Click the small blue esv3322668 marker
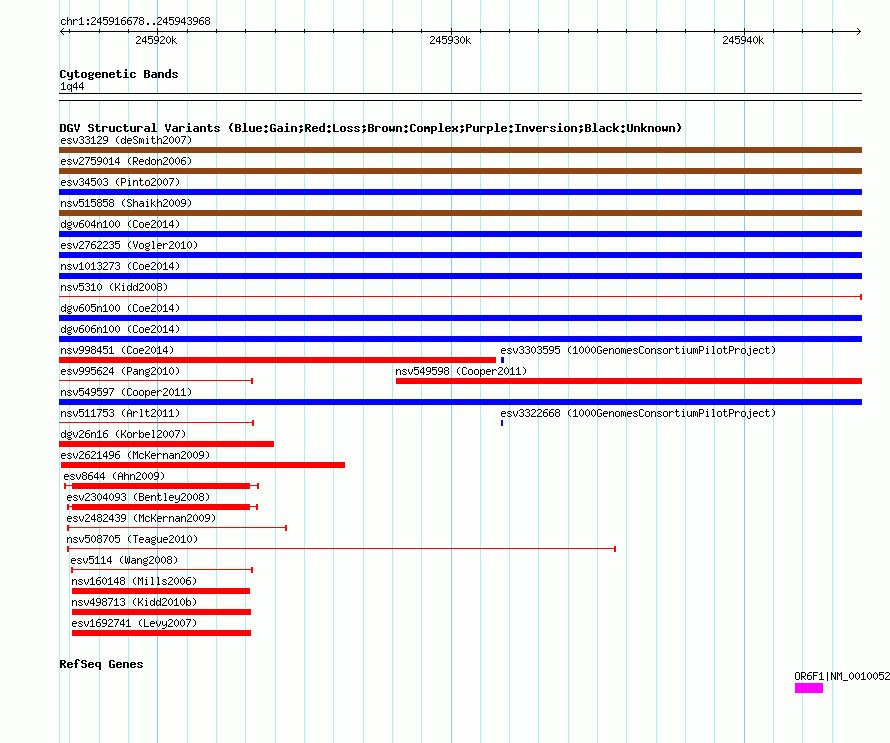Viewport: 890px width, 743px height. coord(502,423)
